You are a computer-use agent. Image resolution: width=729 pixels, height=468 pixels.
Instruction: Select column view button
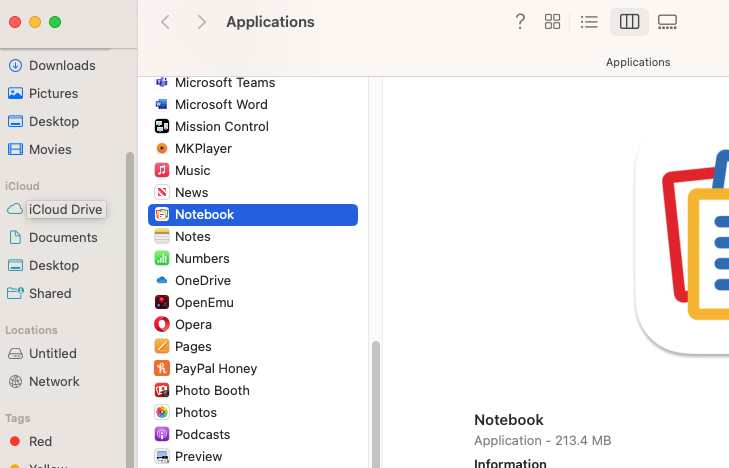coord(629,21)
